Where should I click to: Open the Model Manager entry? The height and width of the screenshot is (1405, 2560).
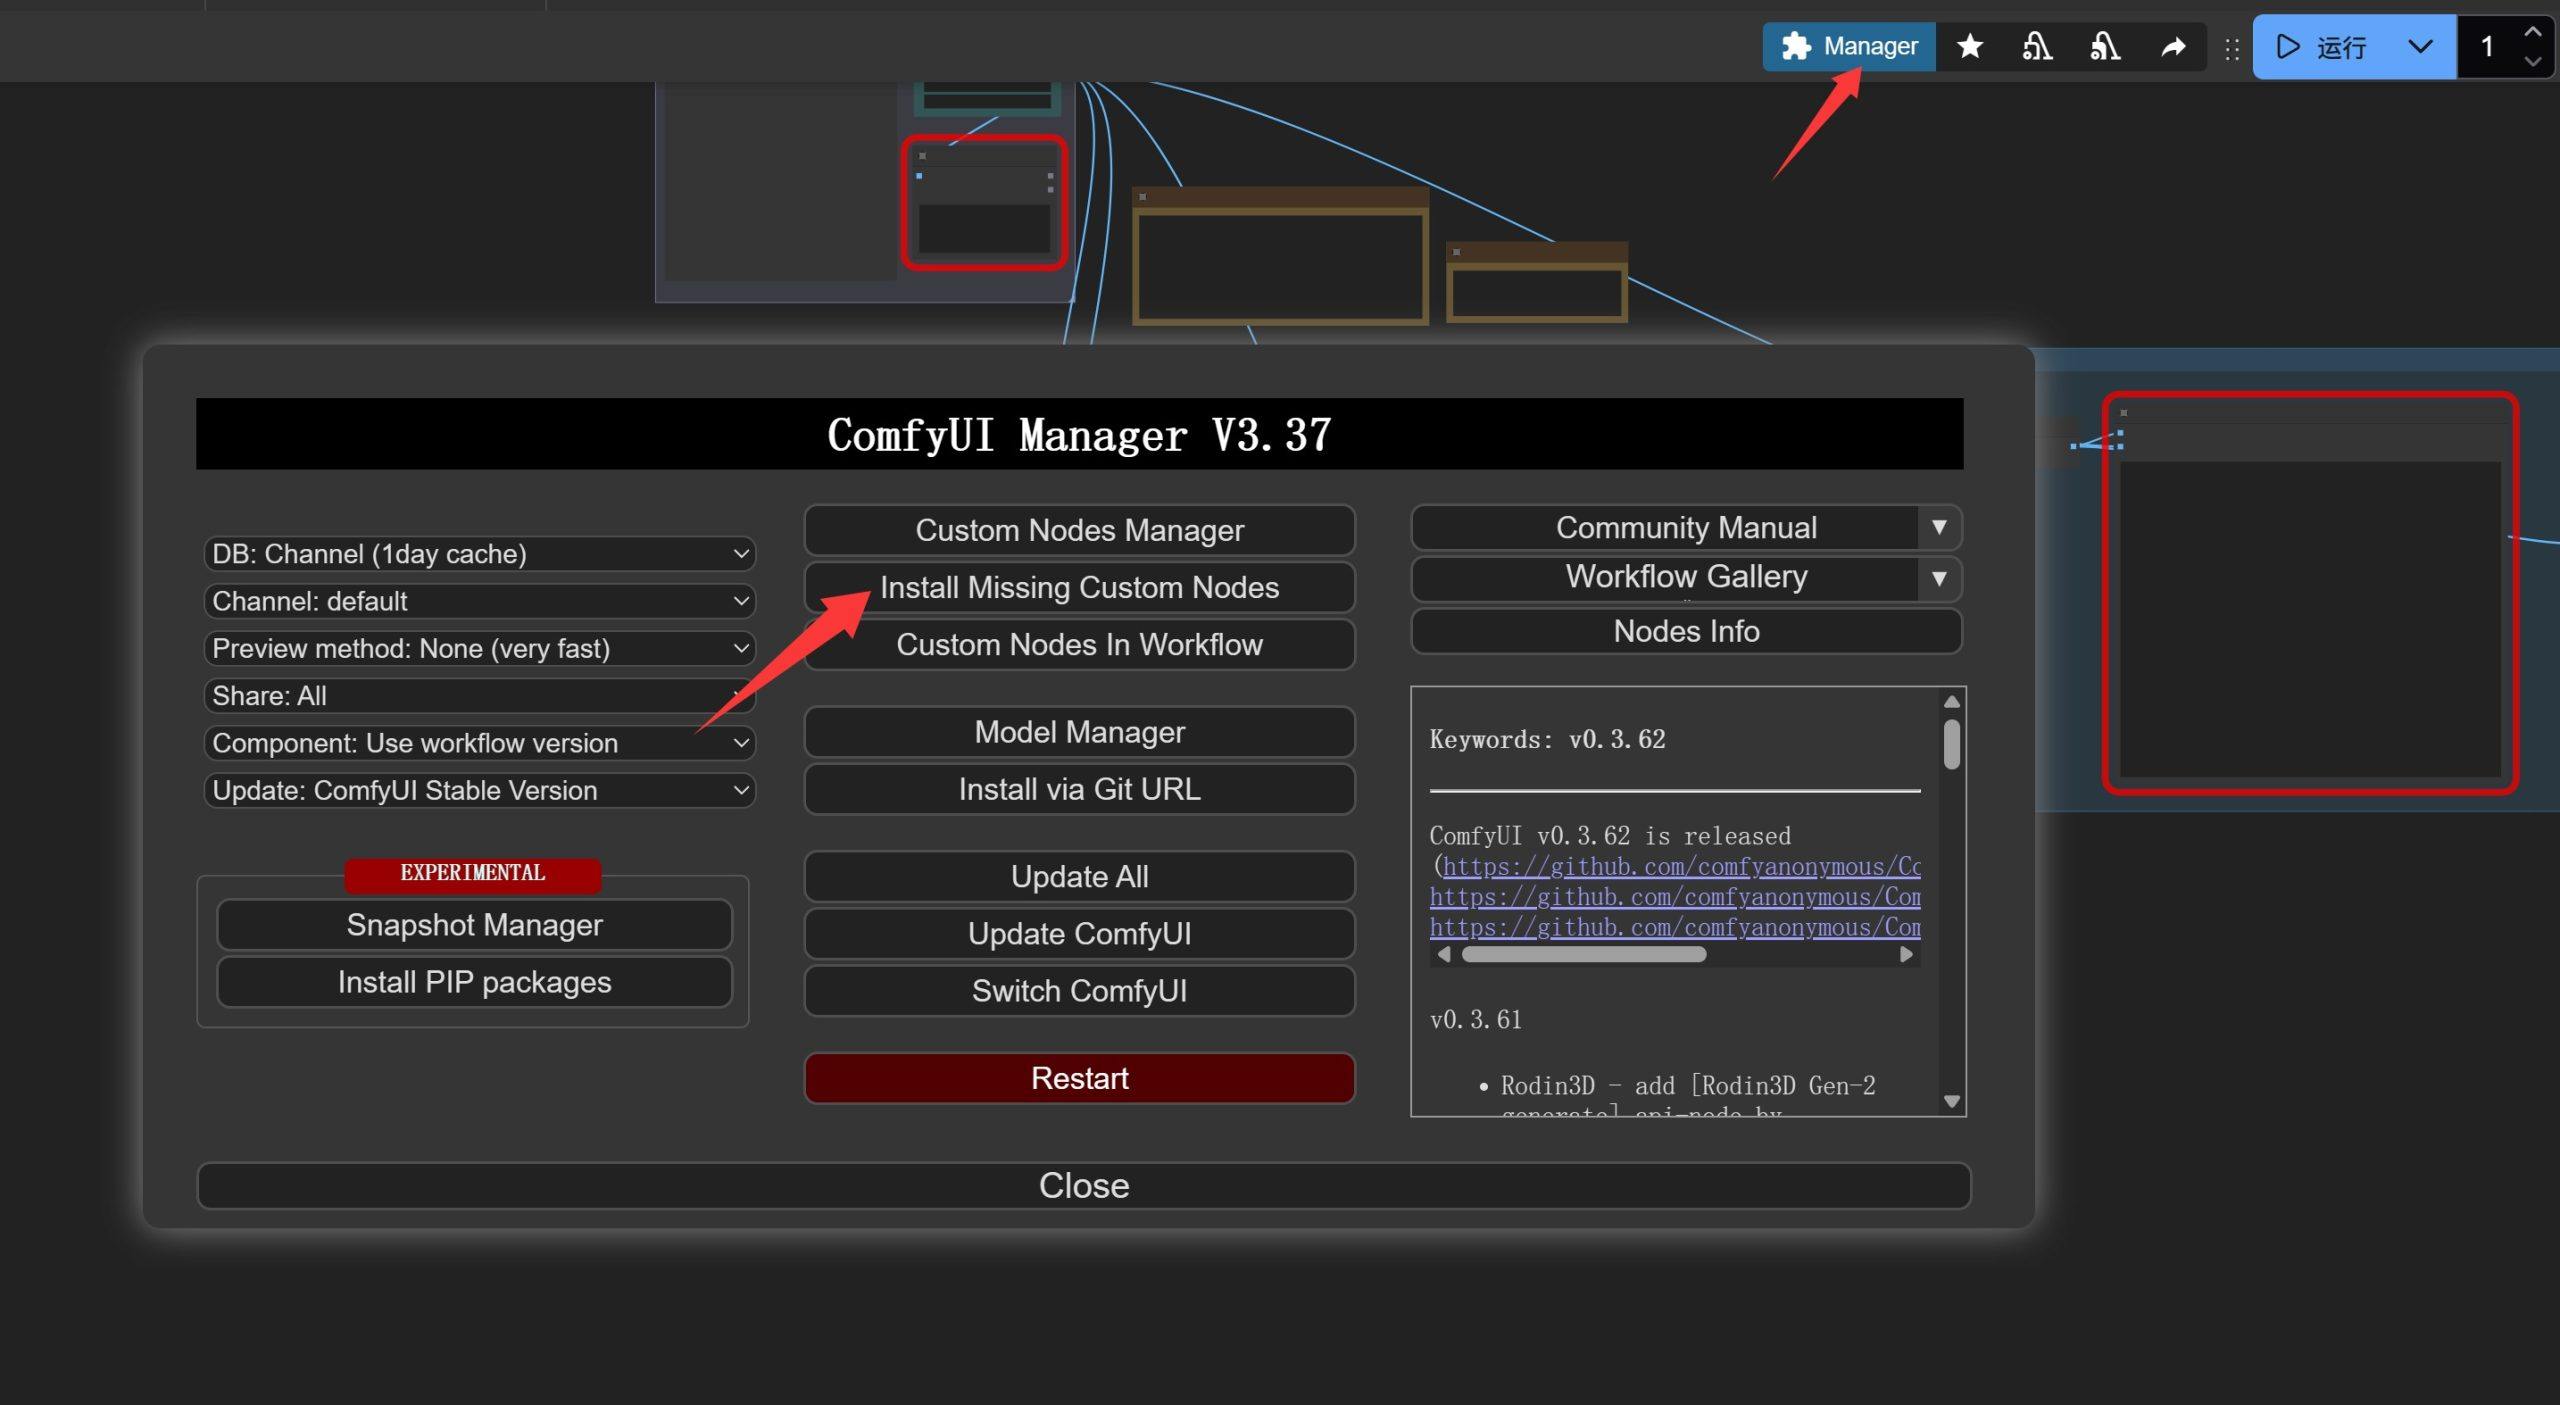pos(1079,732)
